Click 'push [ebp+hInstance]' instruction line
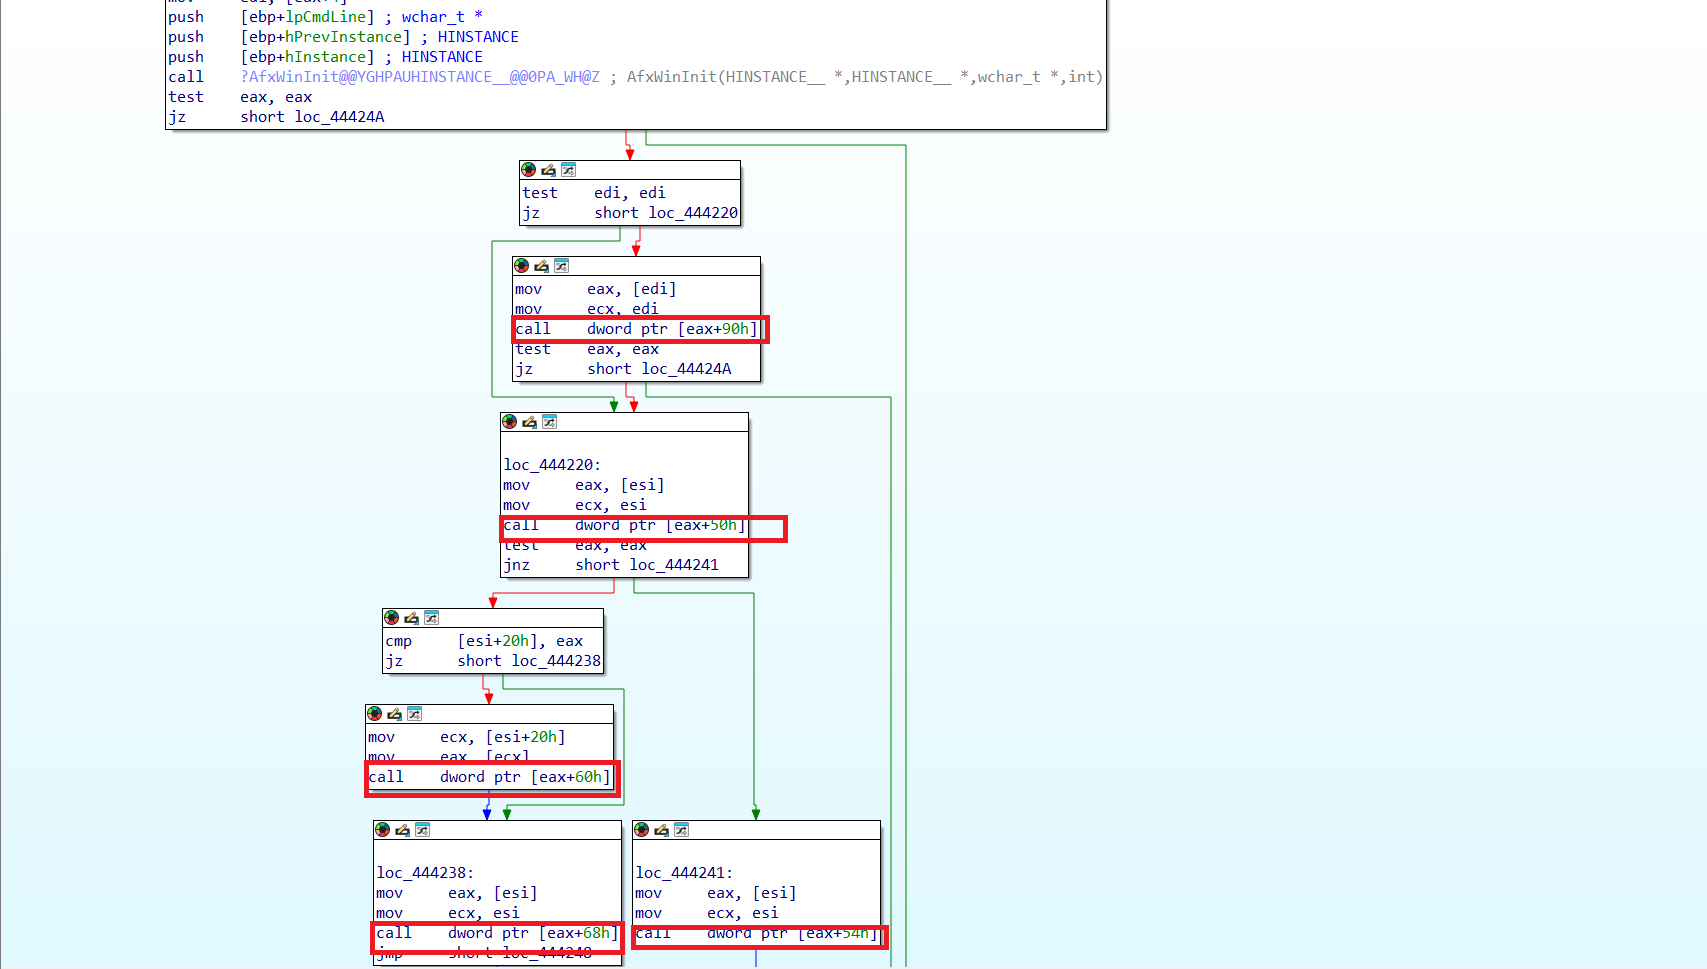The width and height of the screenshot is (1707, 969). (x=325, y=57)
